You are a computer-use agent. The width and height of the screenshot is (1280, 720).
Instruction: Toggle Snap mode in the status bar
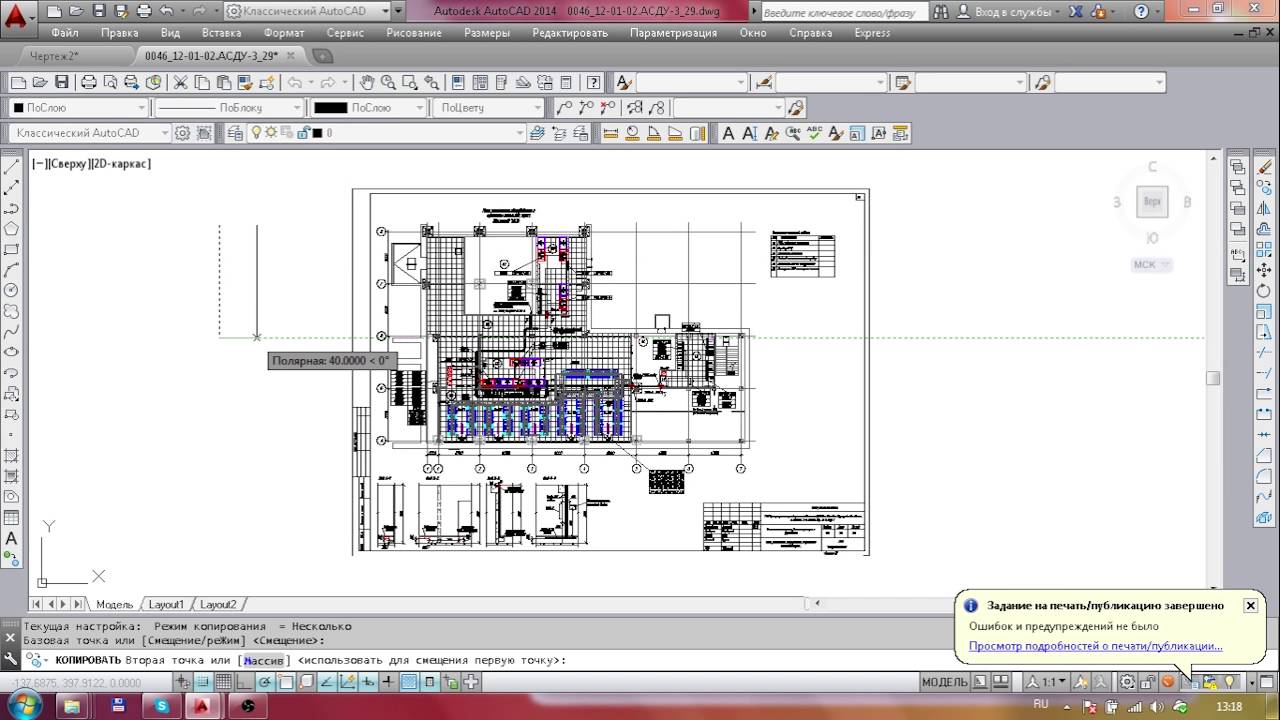(203, 682)
